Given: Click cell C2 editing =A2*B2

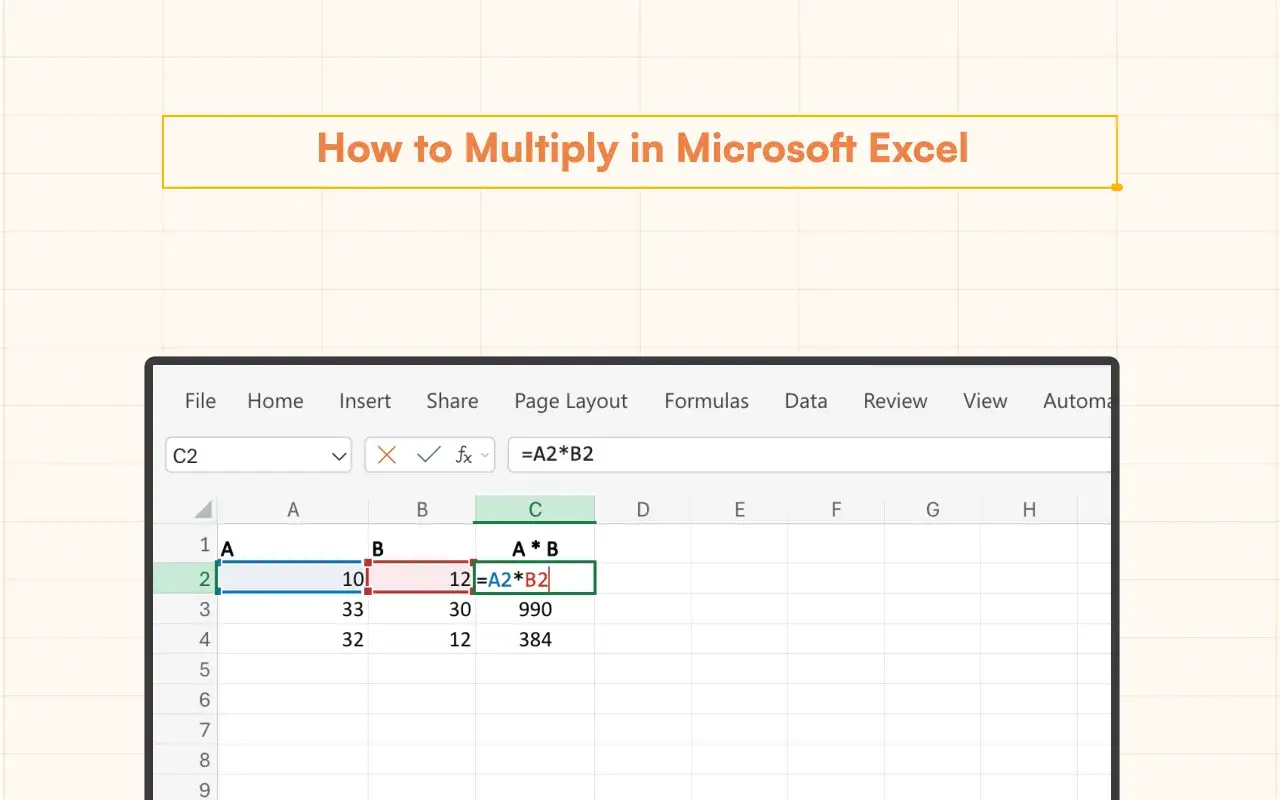Looking at the screenshot, I should [535, 578].
